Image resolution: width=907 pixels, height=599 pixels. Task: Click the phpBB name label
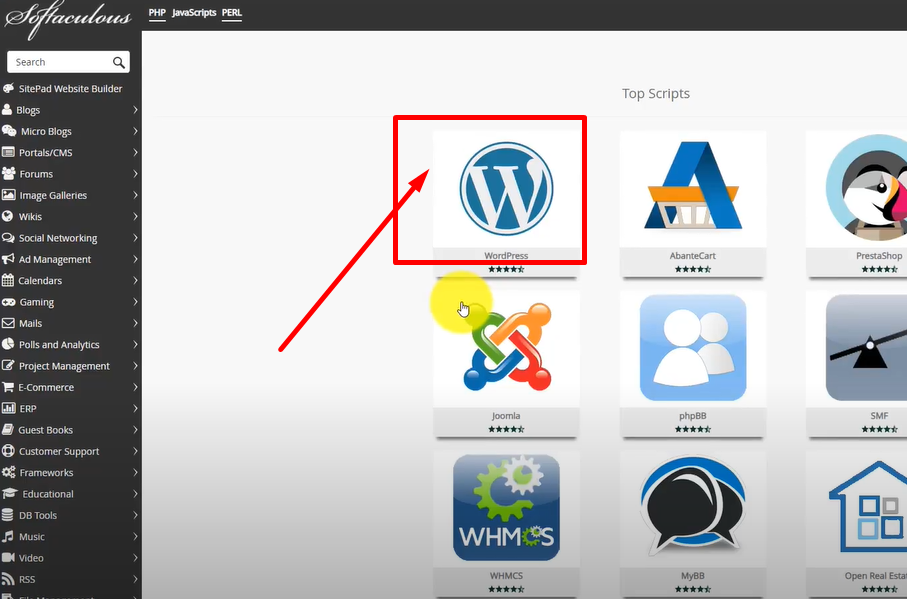coord(692,416)
